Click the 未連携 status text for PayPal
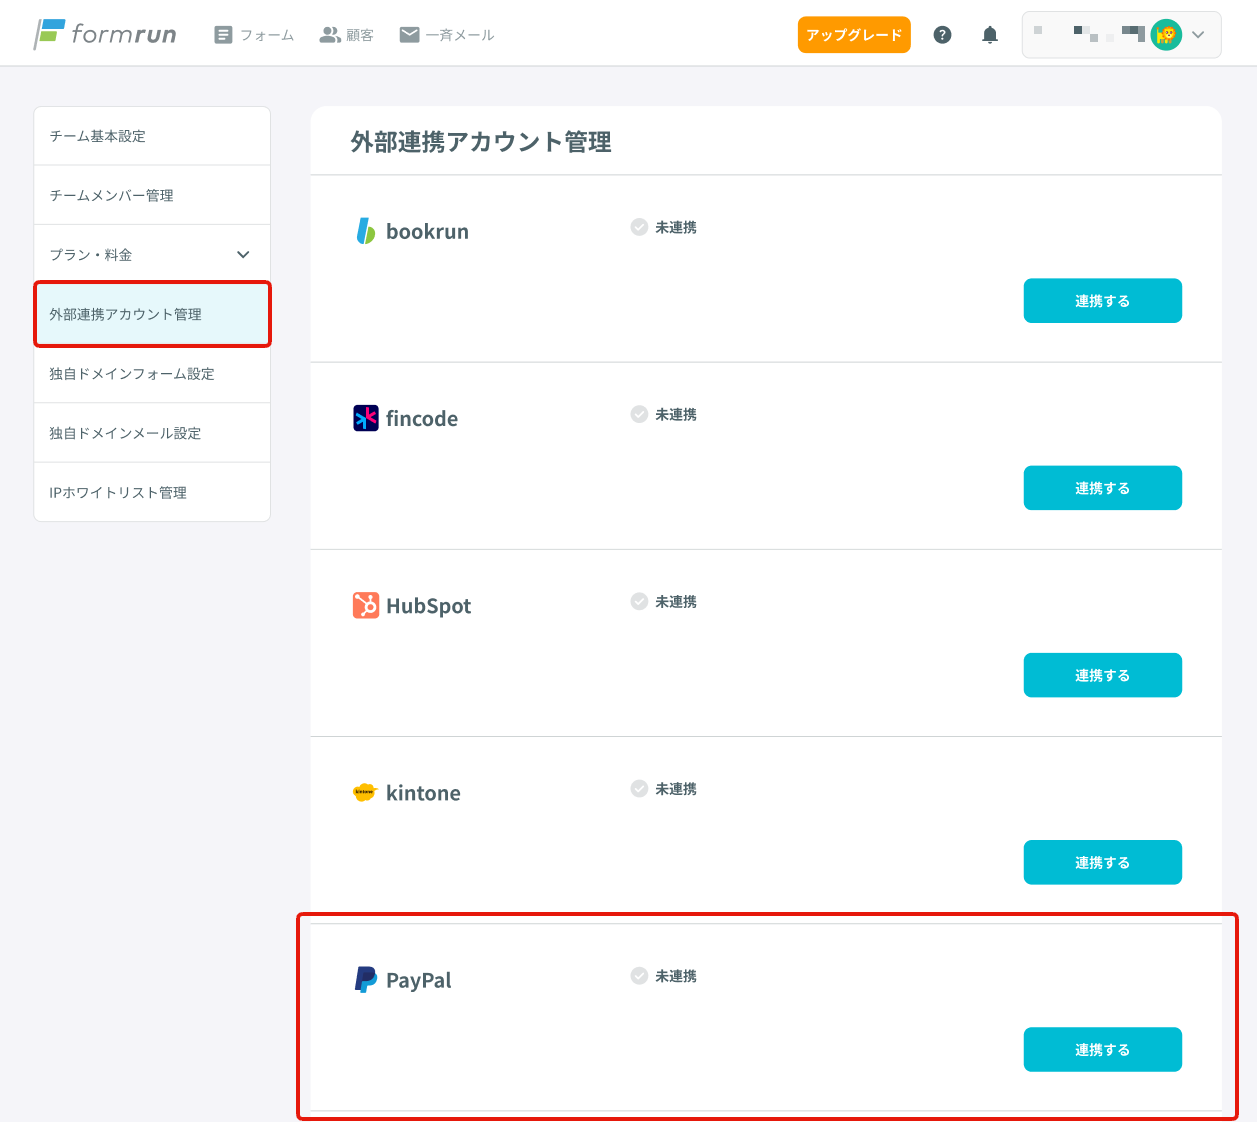 pos(676,975)
